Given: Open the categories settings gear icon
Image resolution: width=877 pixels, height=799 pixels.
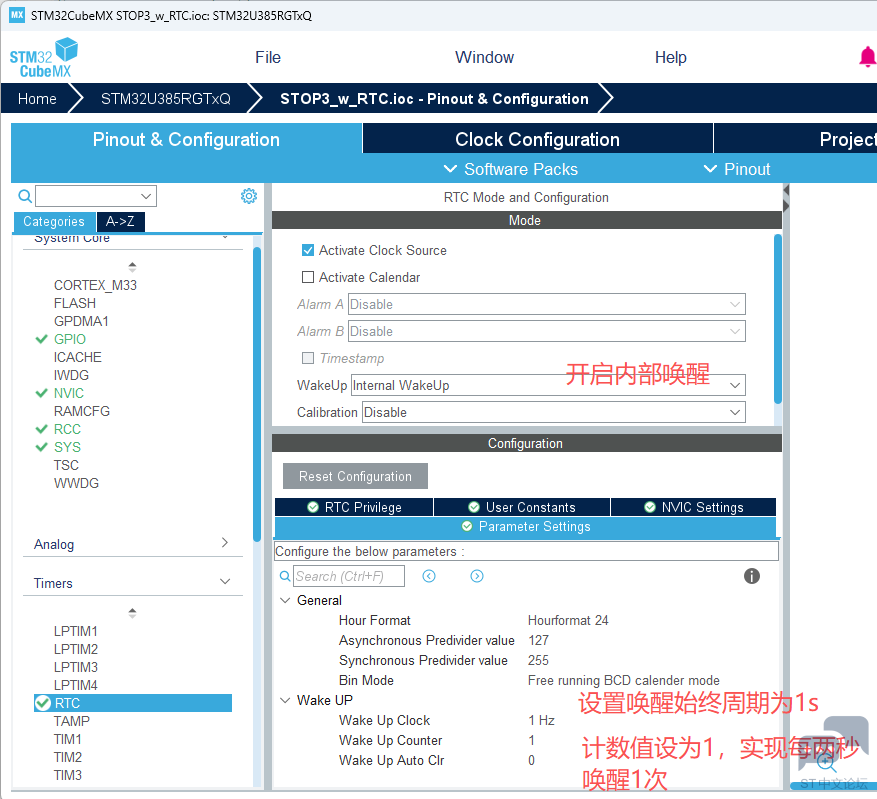Looking at the screenshot, I should point(249,196).
